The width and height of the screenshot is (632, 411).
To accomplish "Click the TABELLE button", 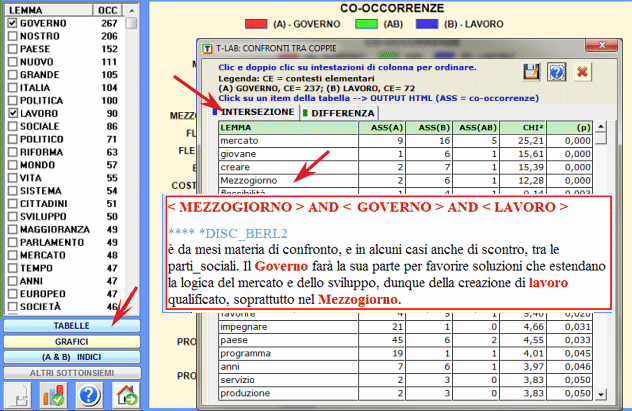I will coord(72,326).
